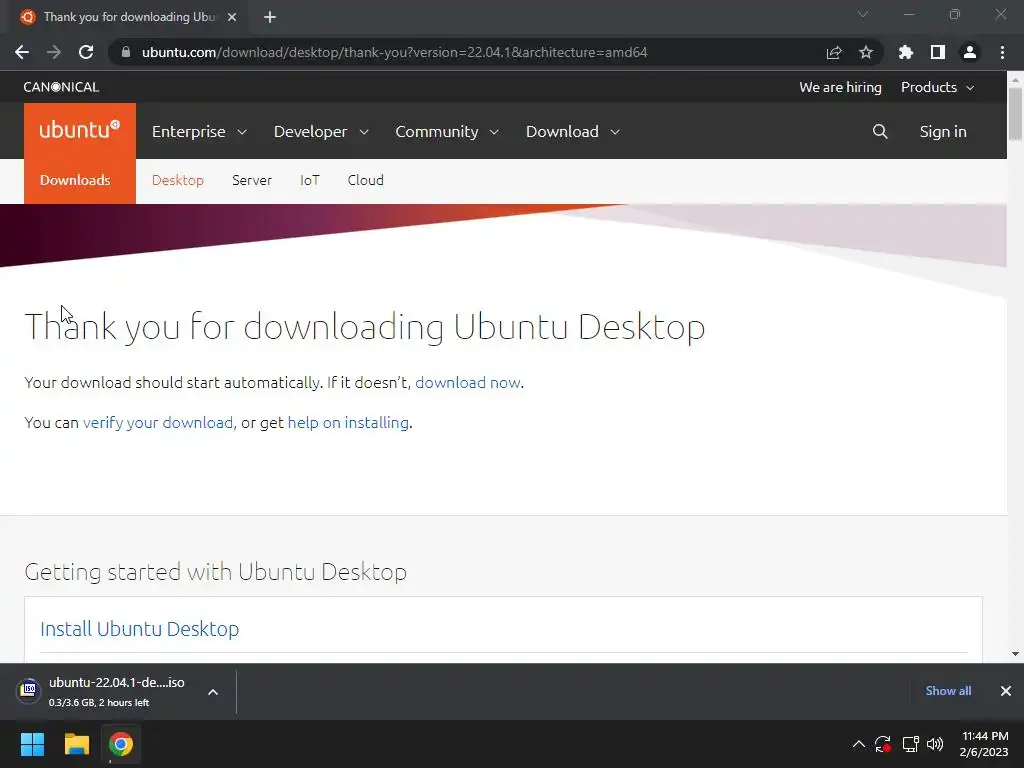This screenshot has height=768, width=1024.
Task: Expand the Developer menu
Action: coord(321,131)
